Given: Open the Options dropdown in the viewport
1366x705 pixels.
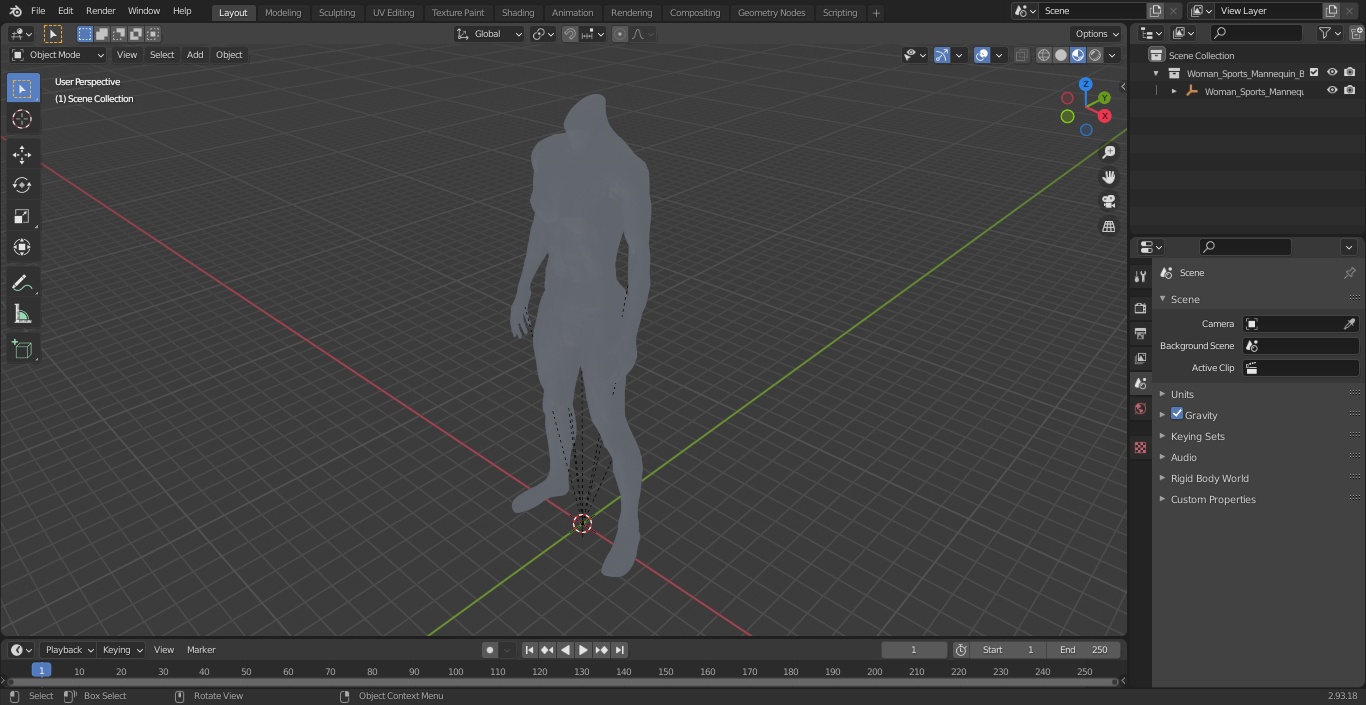Looking at the screenshot, I should 1097,34.
